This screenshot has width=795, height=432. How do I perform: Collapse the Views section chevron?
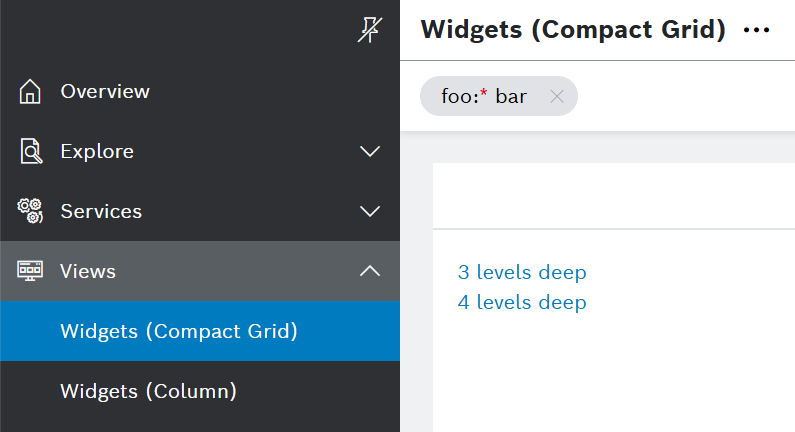[x=370, y=271]
